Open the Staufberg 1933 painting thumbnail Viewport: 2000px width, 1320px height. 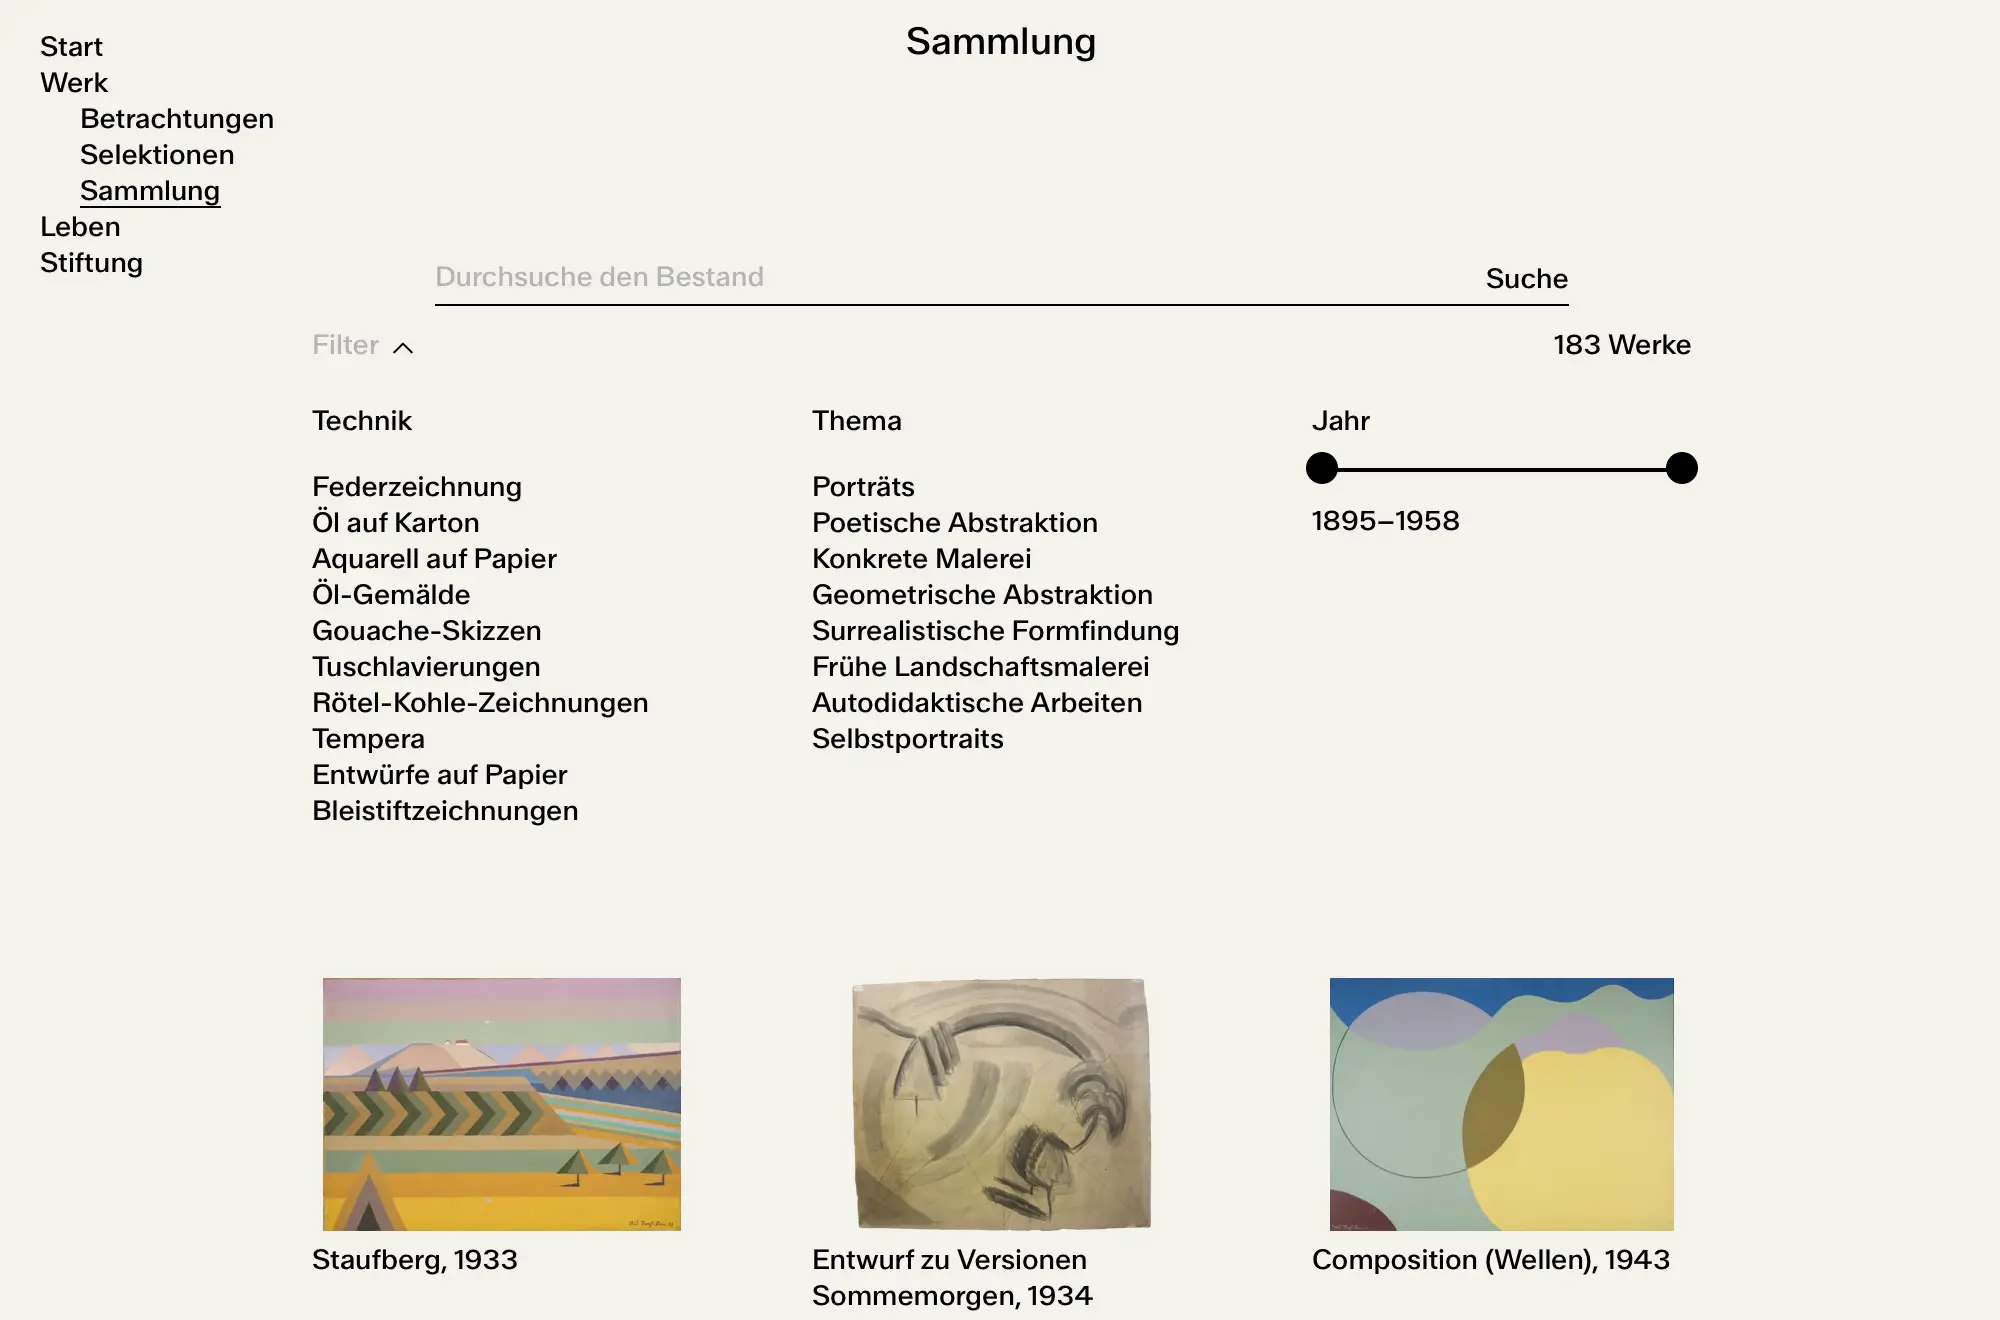pyautogui.click(x=502, y=1104)
